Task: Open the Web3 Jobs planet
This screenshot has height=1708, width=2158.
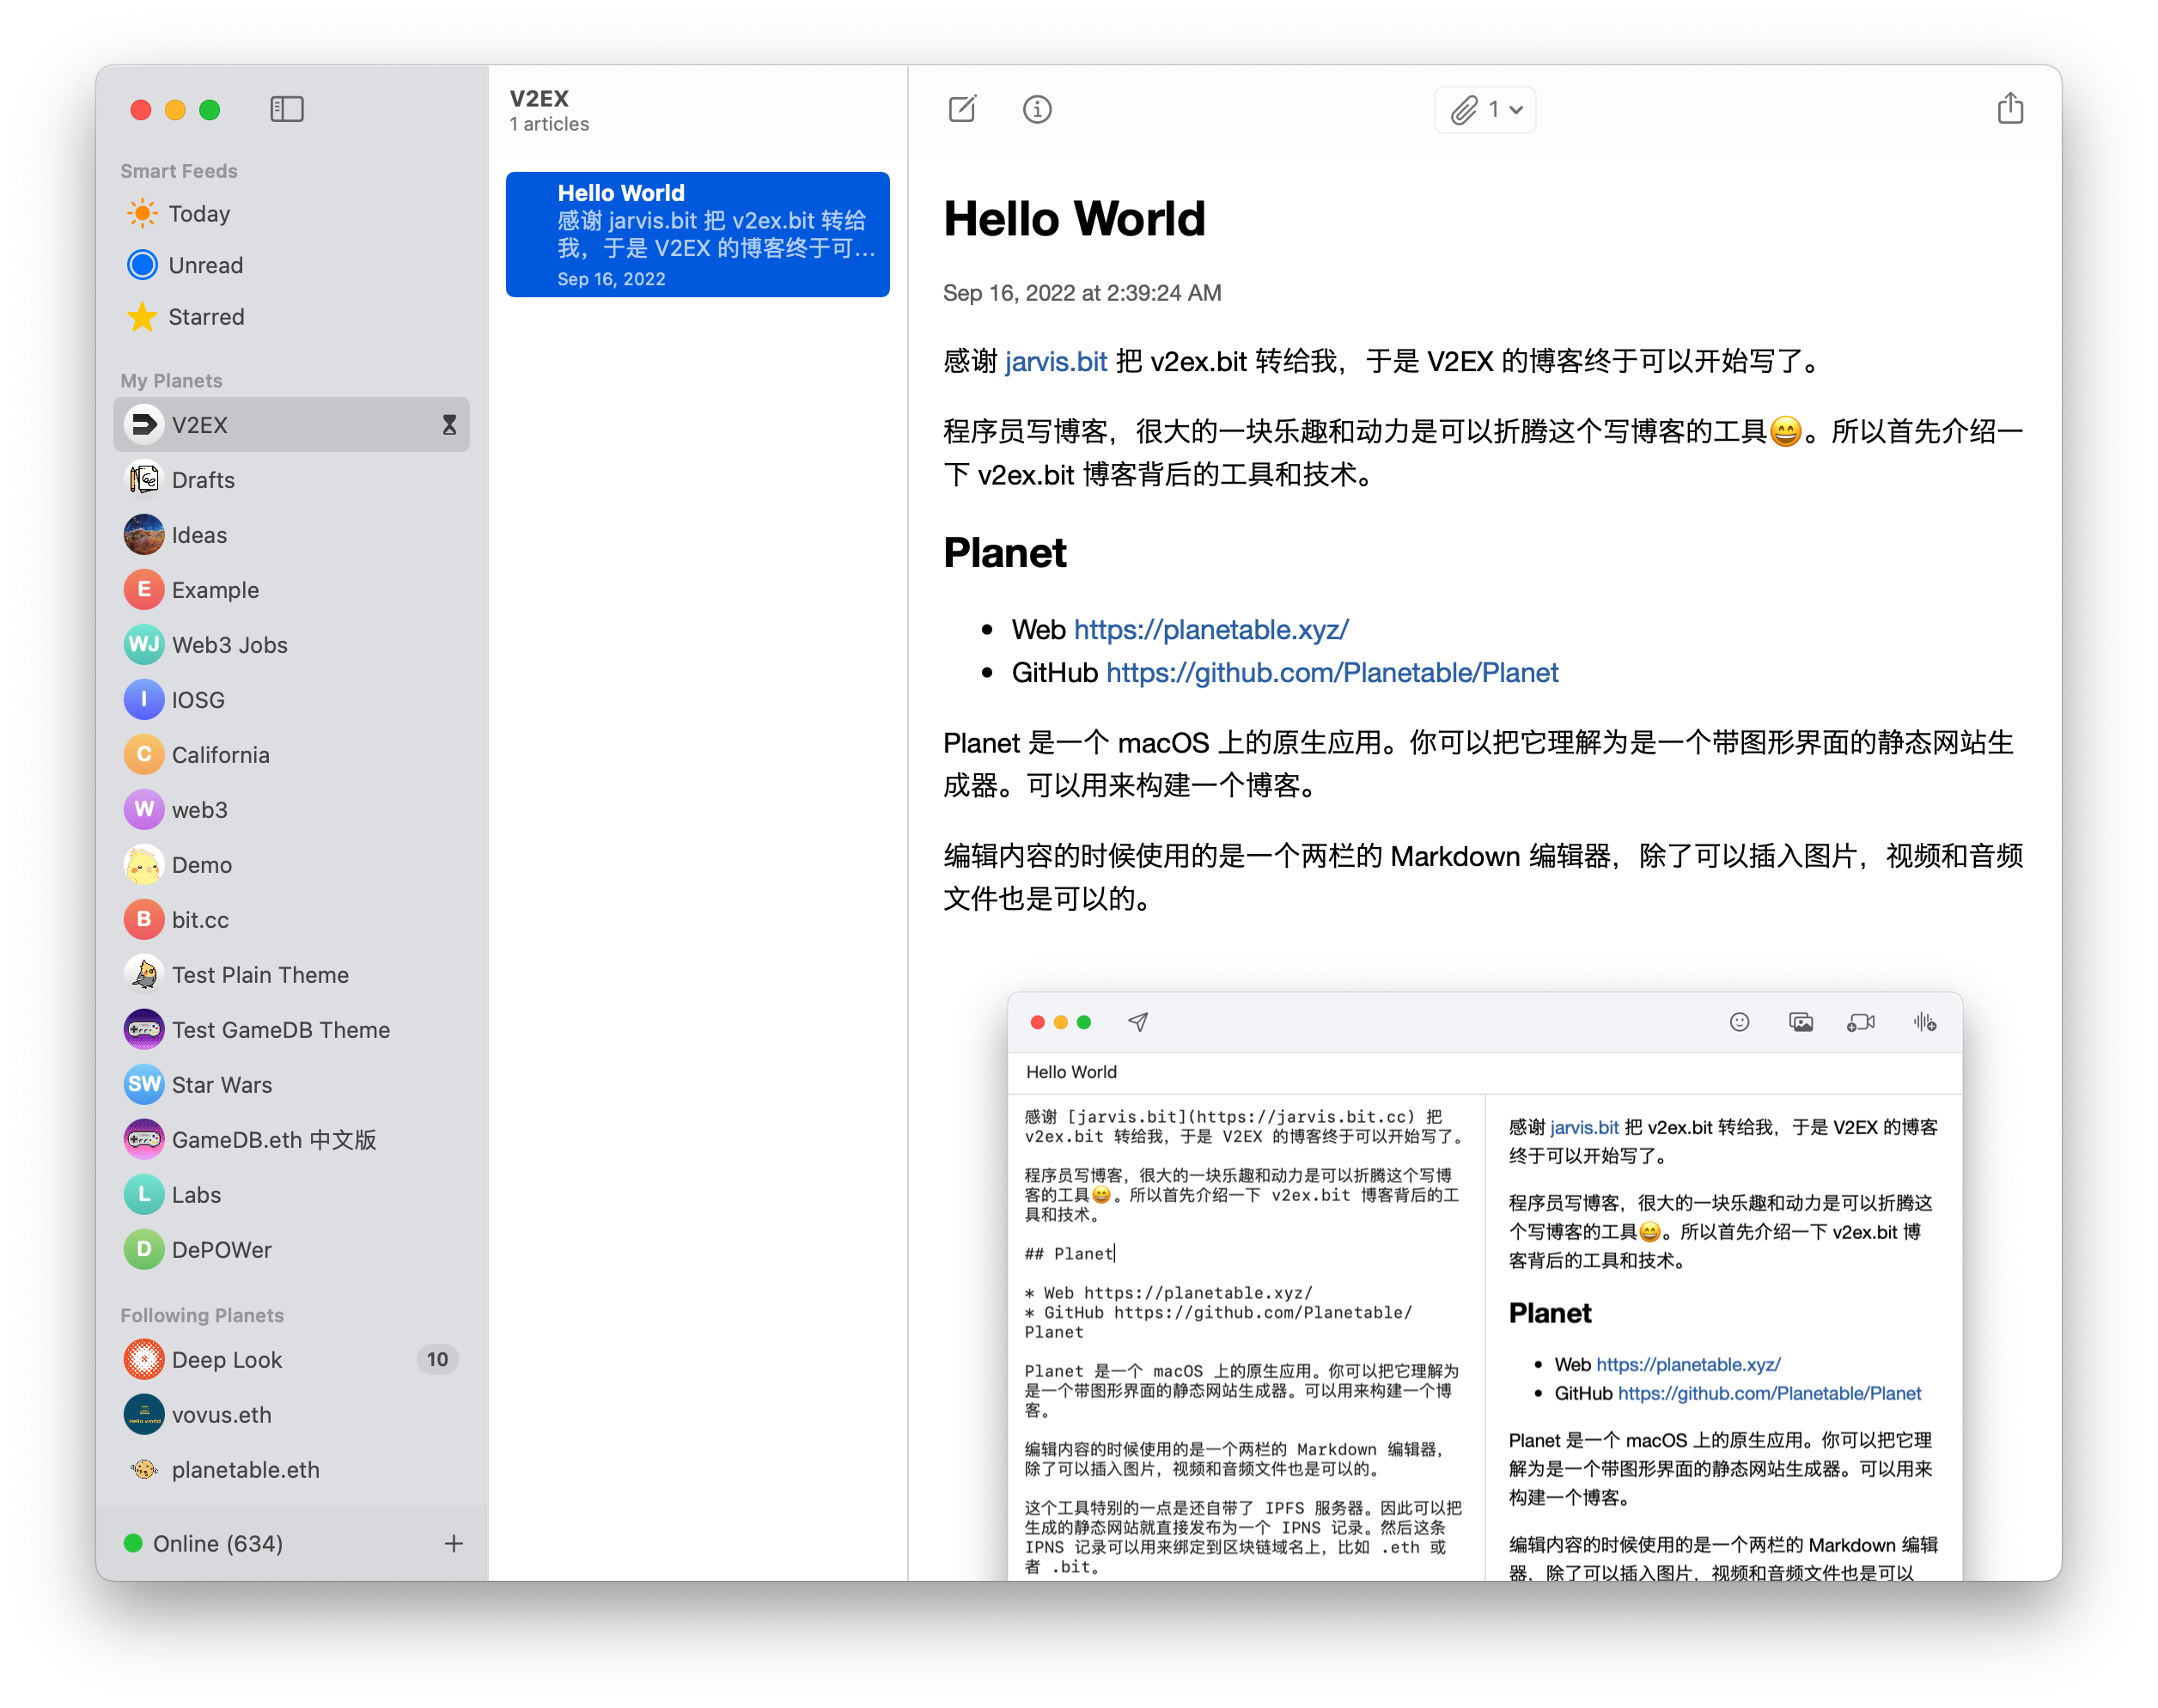Action: click(x=229, y=645)
